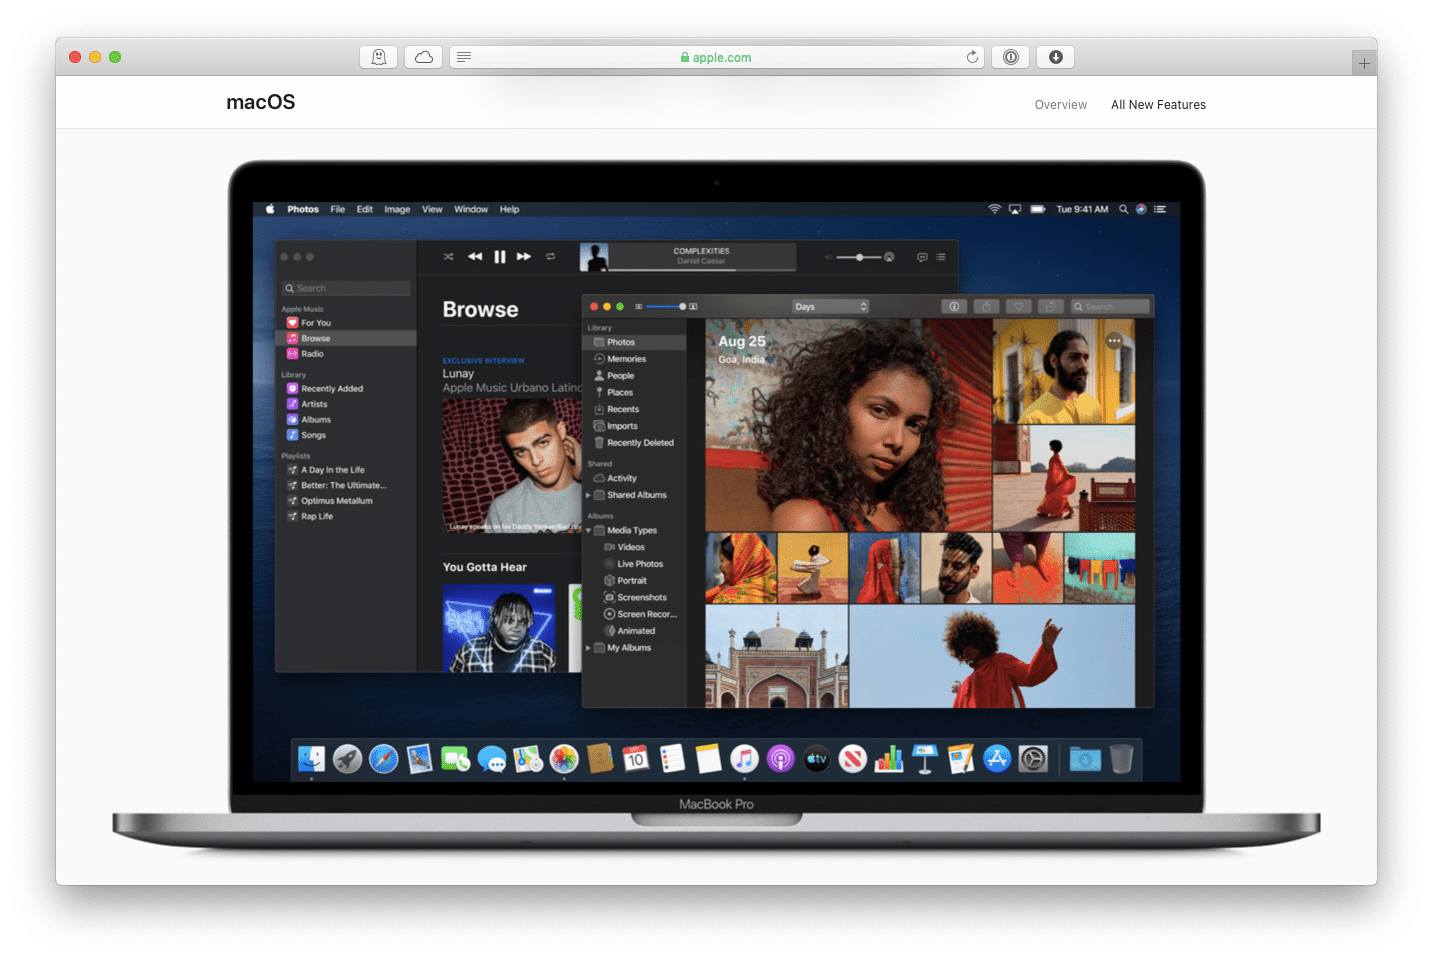The width and height of the screenshot is (1433, 959).
Task: Skip to next track in Music
Action: coord(524,257)
